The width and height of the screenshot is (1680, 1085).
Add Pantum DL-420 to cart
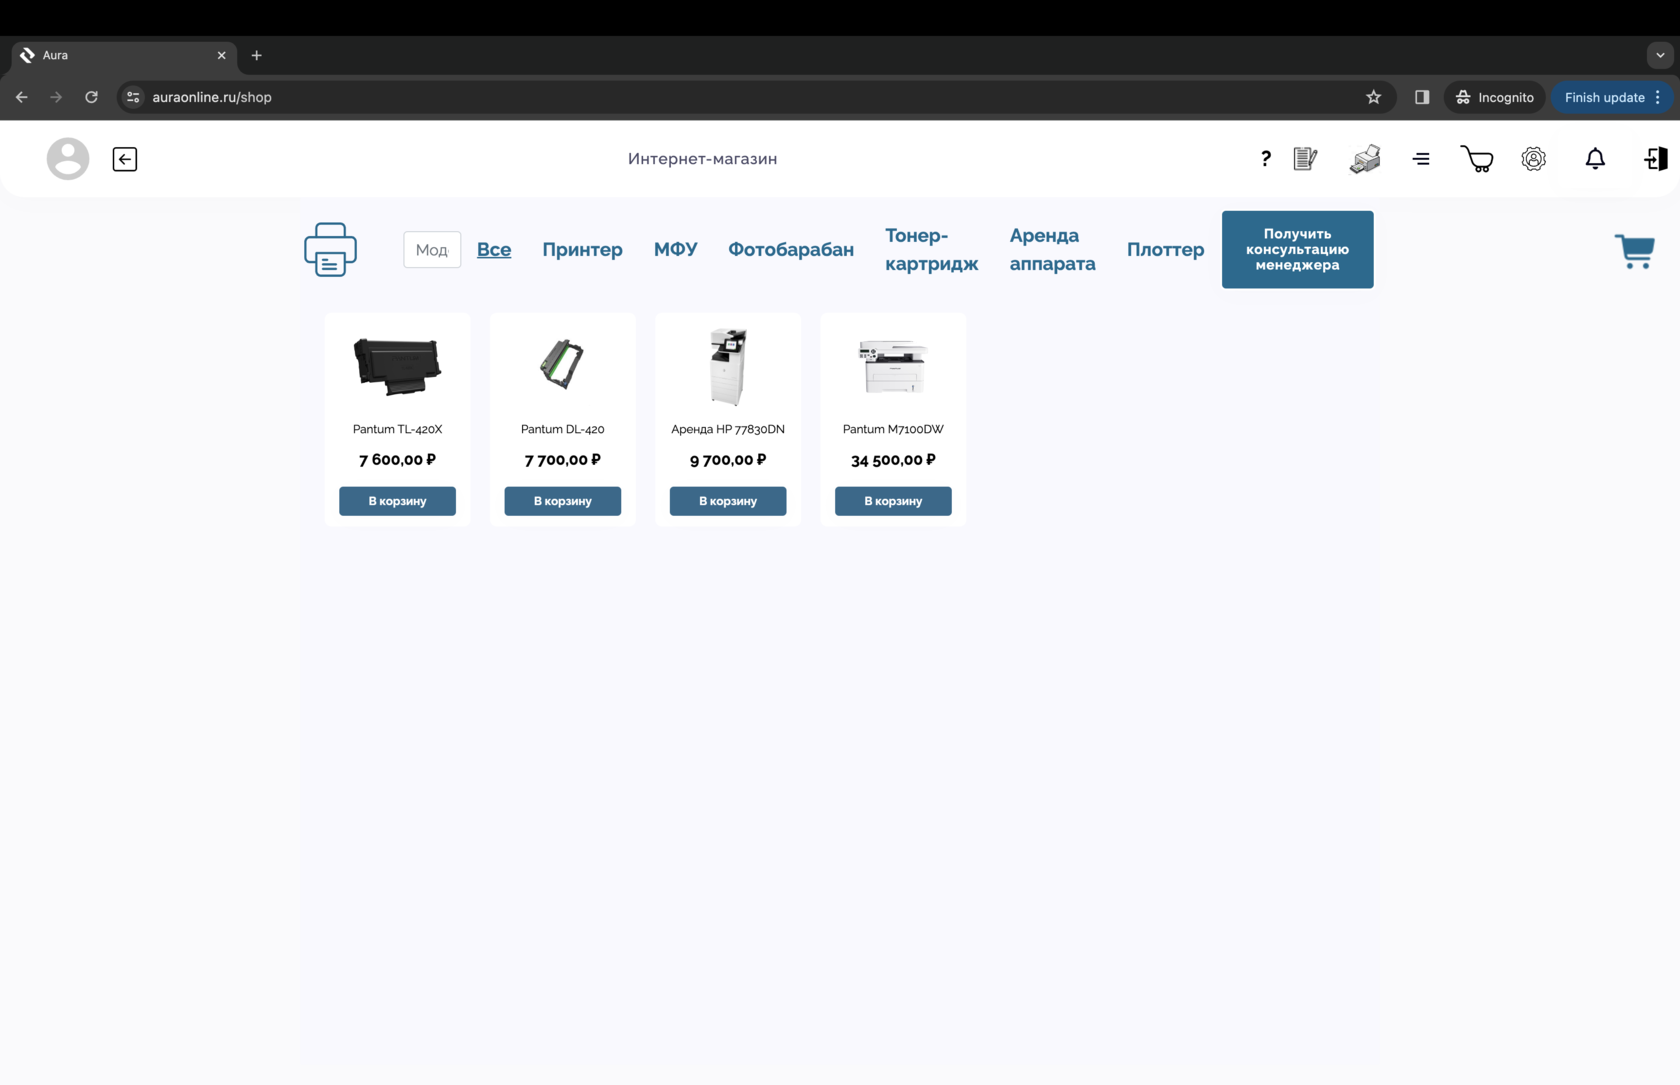[563, 501]
